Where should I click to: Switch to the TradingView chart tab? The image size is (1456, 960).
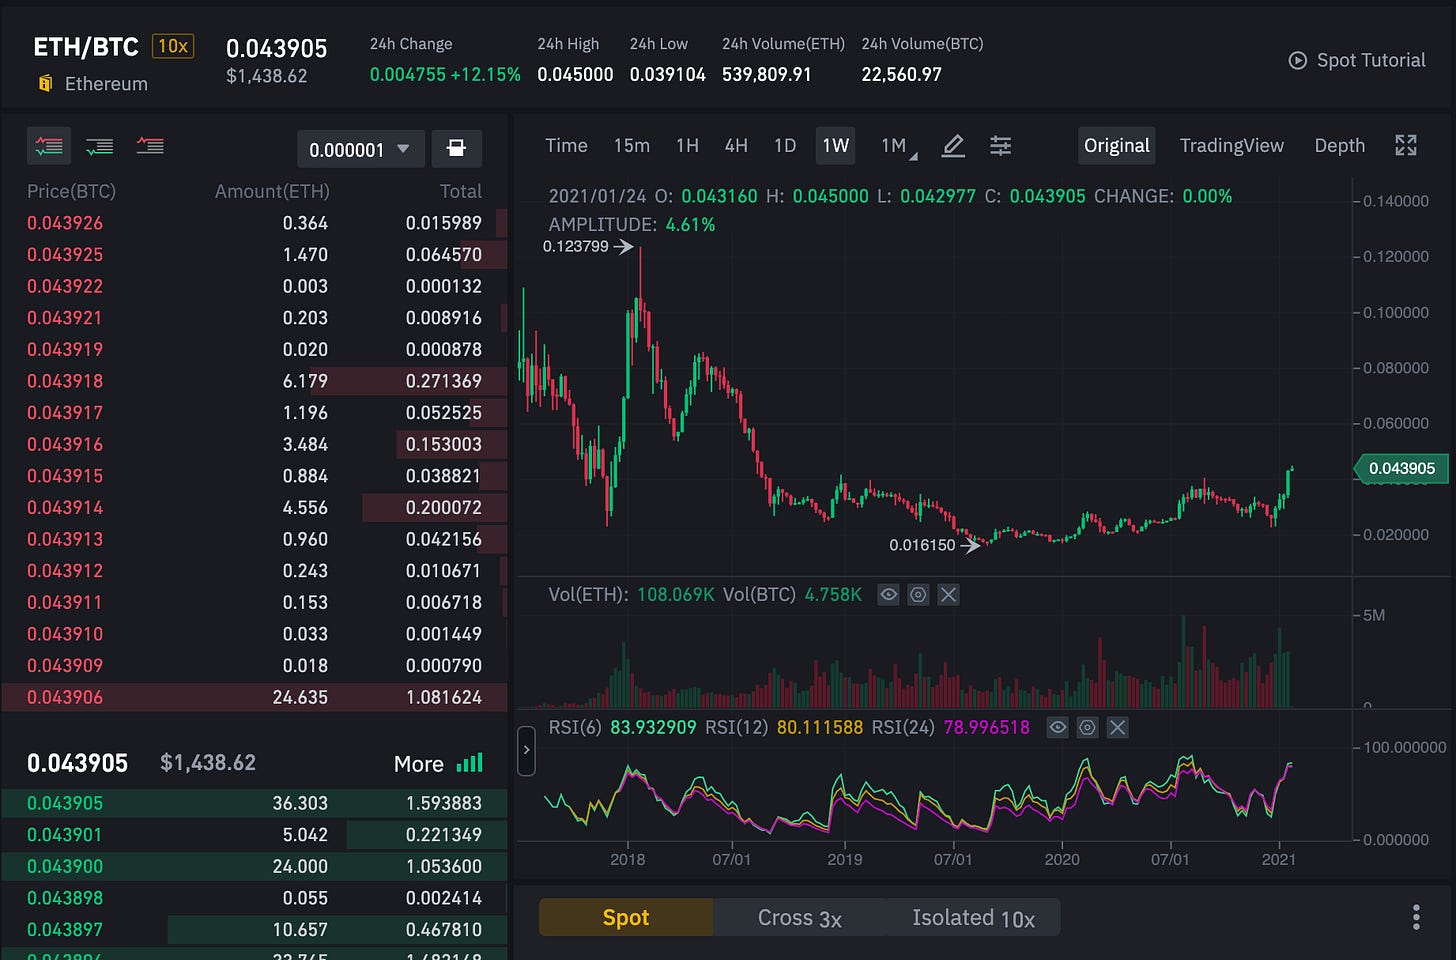1231,146
